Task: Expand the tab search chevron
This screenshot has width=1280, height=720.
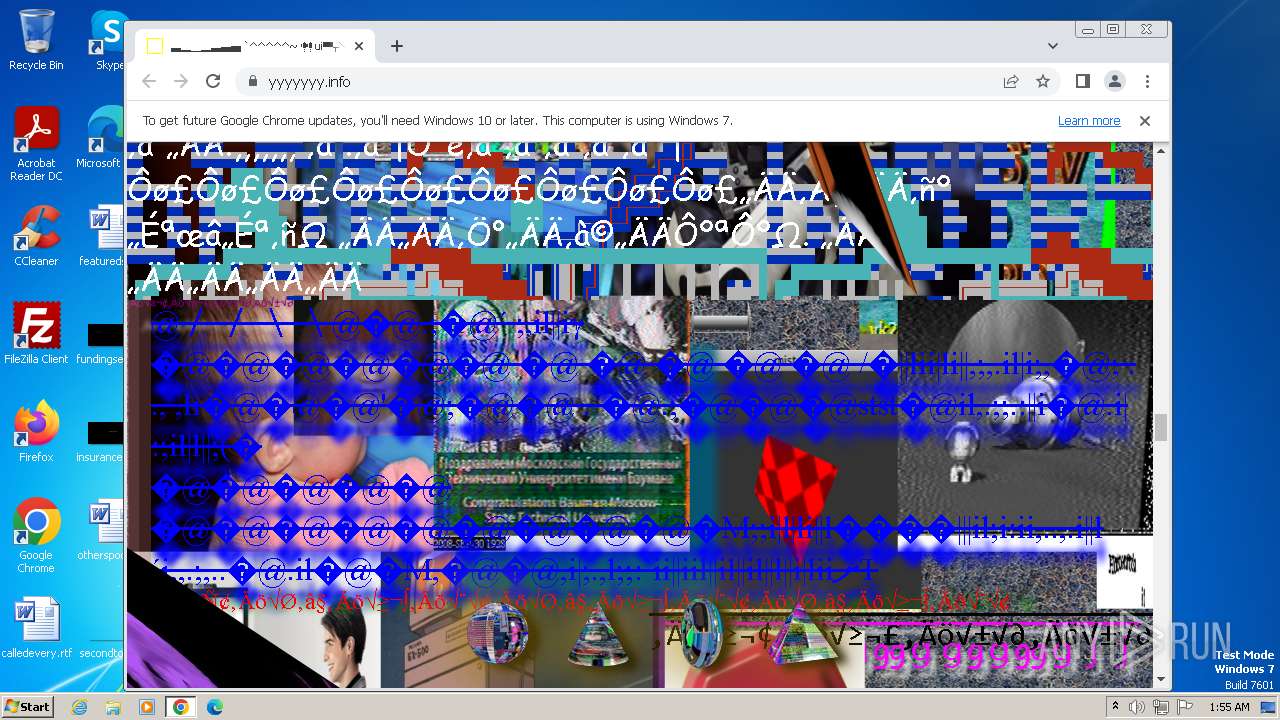Action: 1052,46
